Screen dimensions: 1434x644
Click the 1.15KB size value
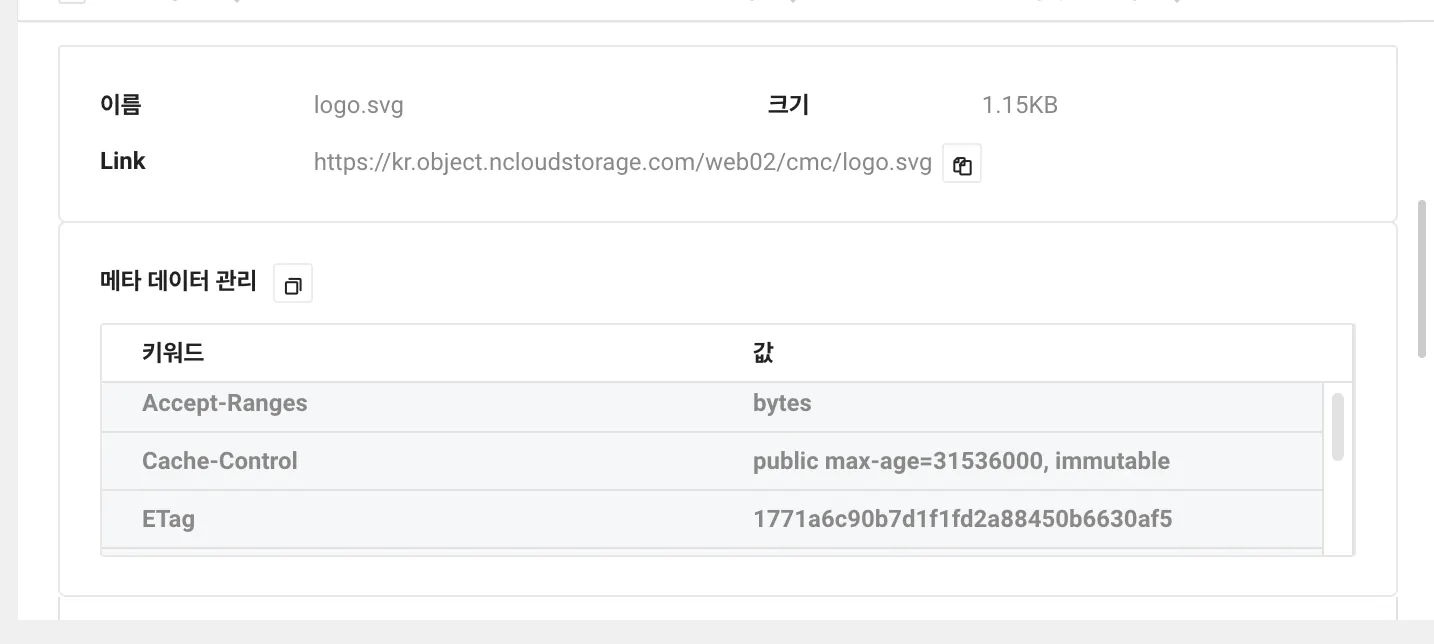tap(1020, 105)
